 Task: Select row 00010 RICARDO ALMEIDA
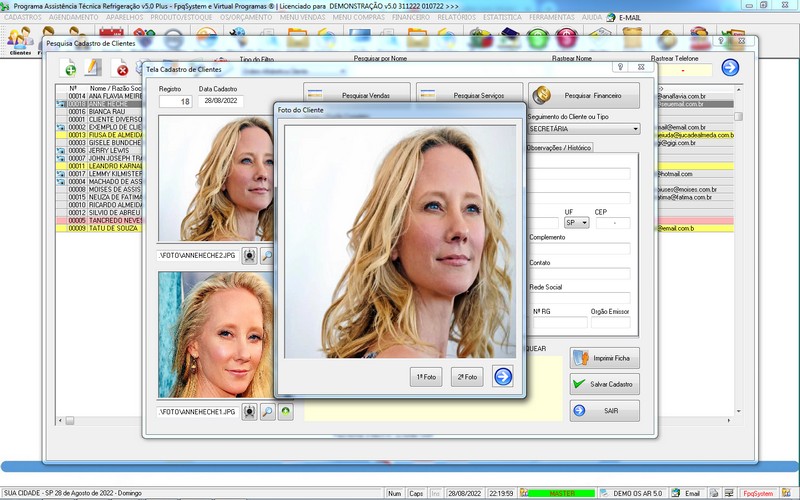pyautogui.click(x=99, y=205)
